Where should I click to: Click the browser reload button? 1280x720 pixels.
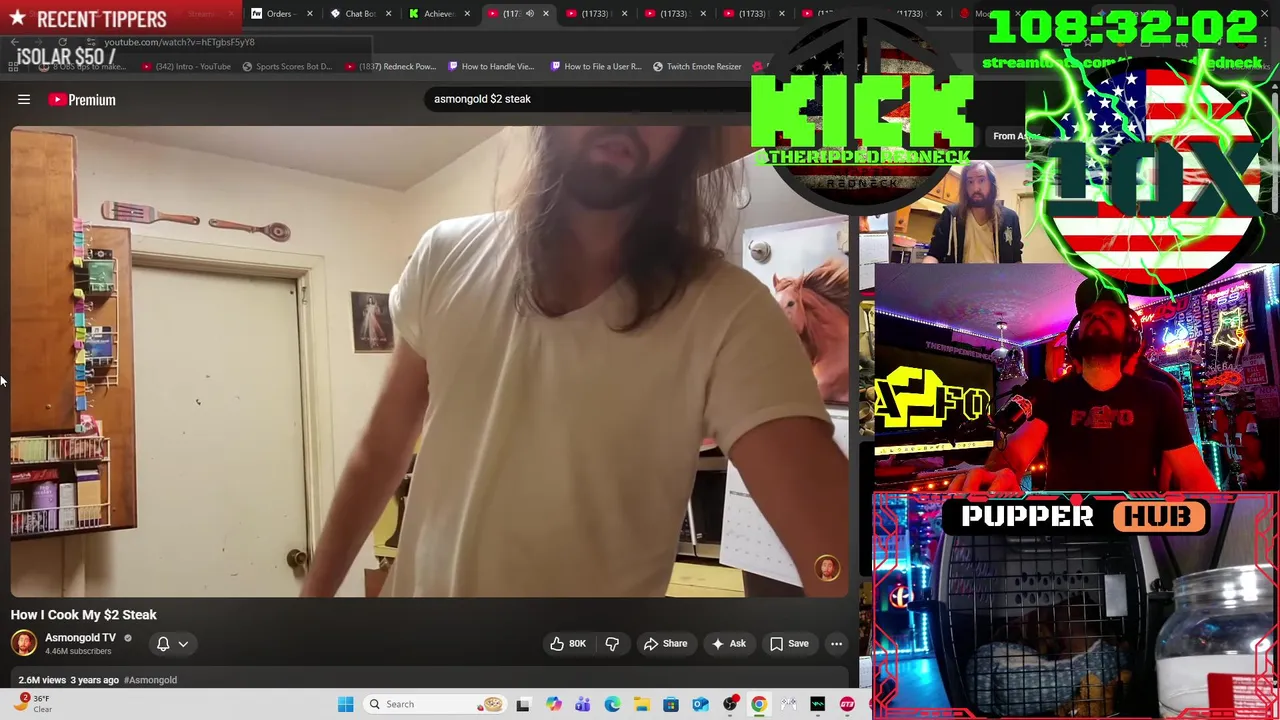pos(62,42)
